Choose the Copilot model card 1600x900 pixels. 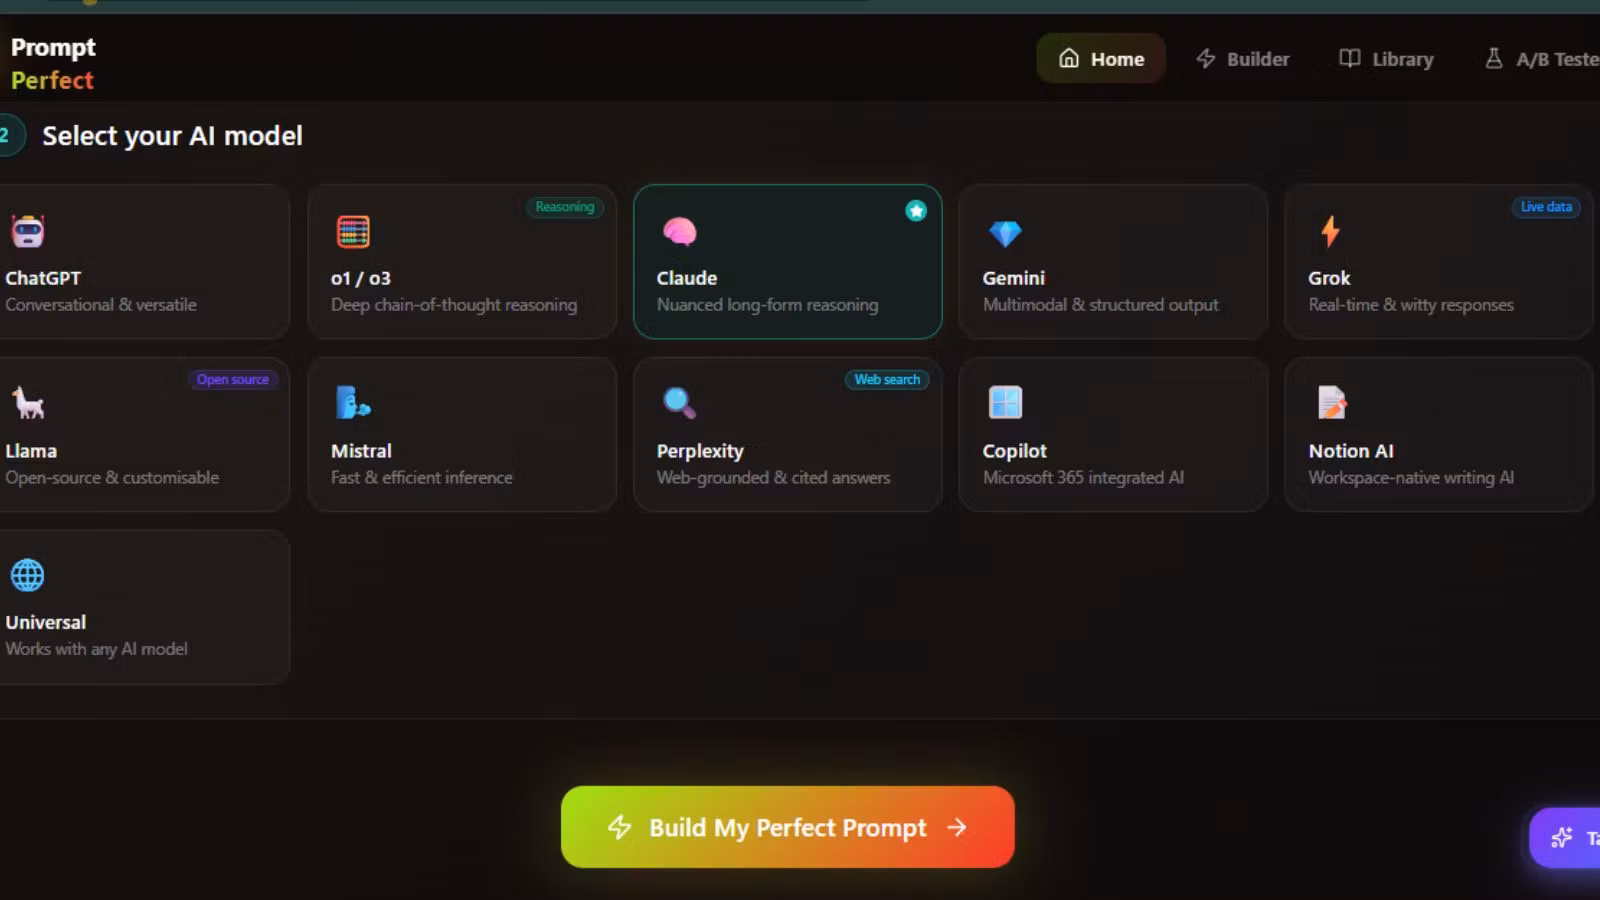pos(1113,434)
